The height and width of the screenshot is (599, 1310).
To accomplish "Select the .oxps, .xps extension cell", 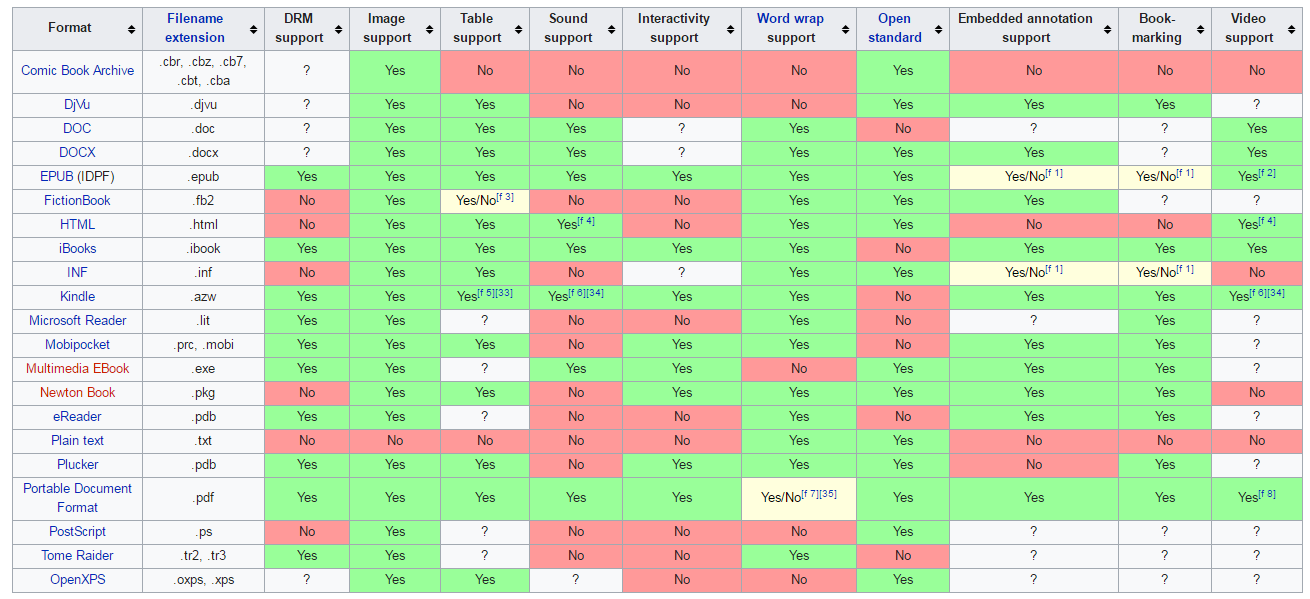I will click(x=204, y=580).
